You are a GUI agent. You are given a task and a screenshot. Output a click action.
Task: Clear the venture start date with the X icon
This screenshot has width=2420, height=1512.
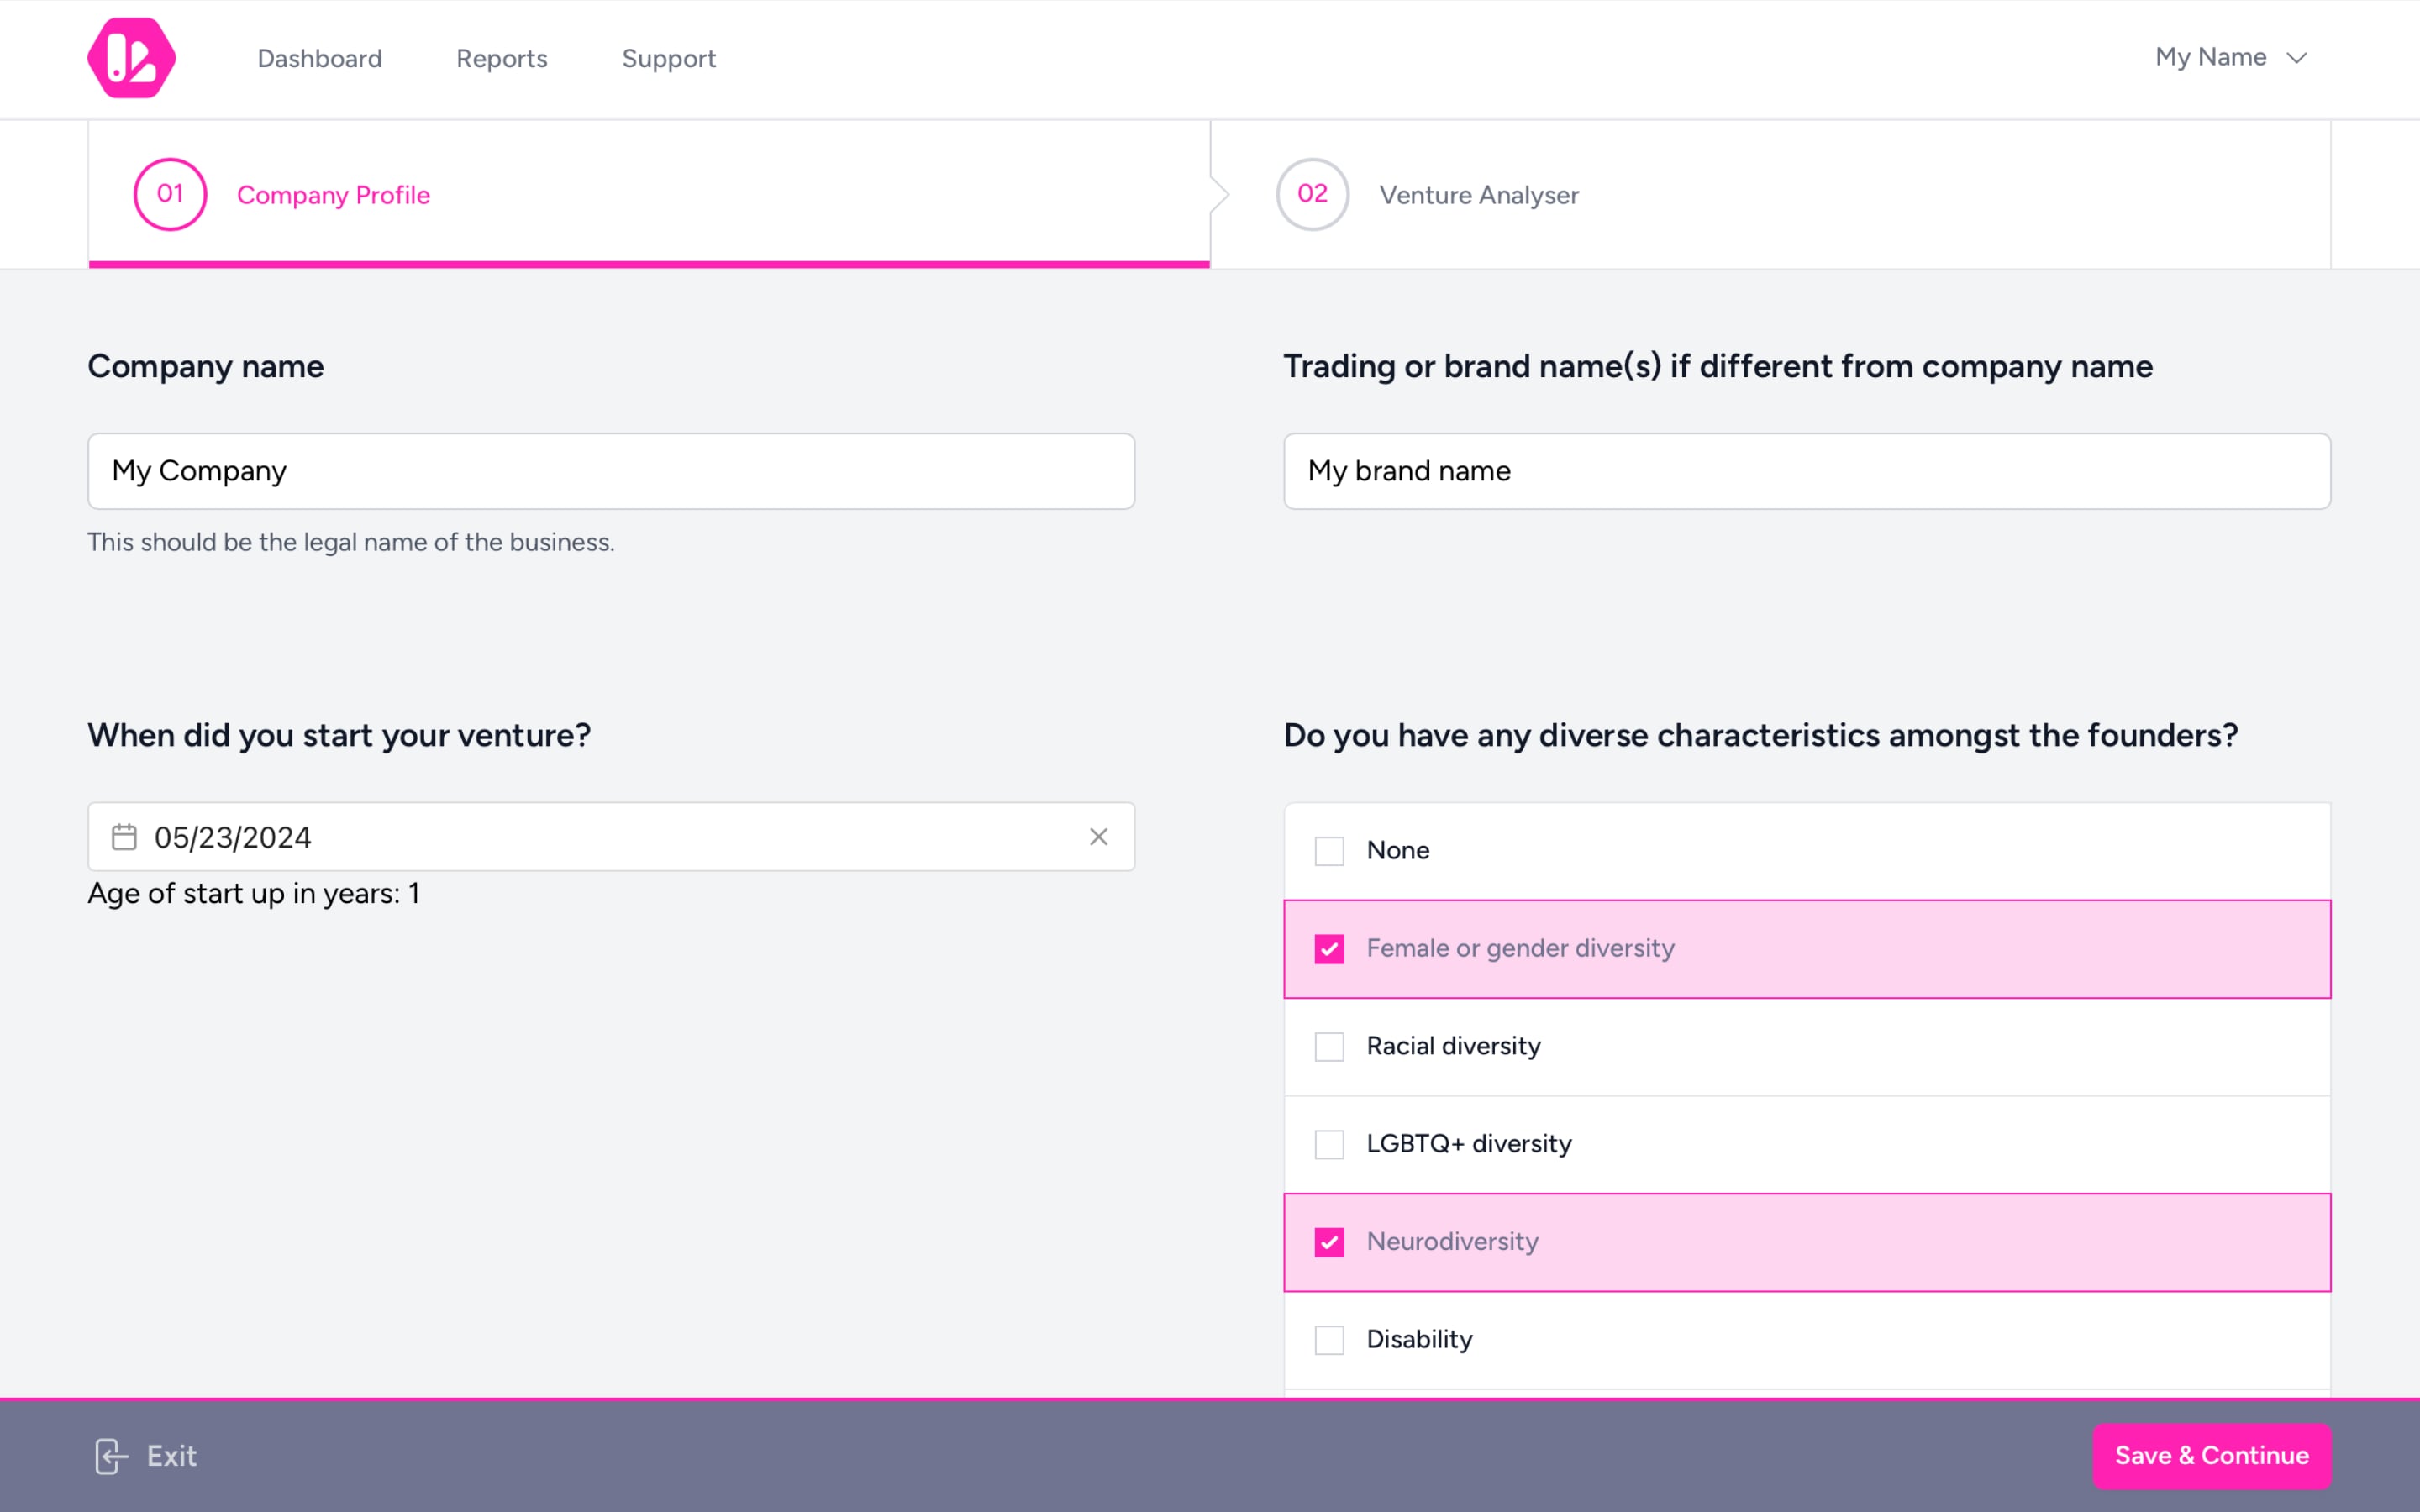(x=1098, y=836)
